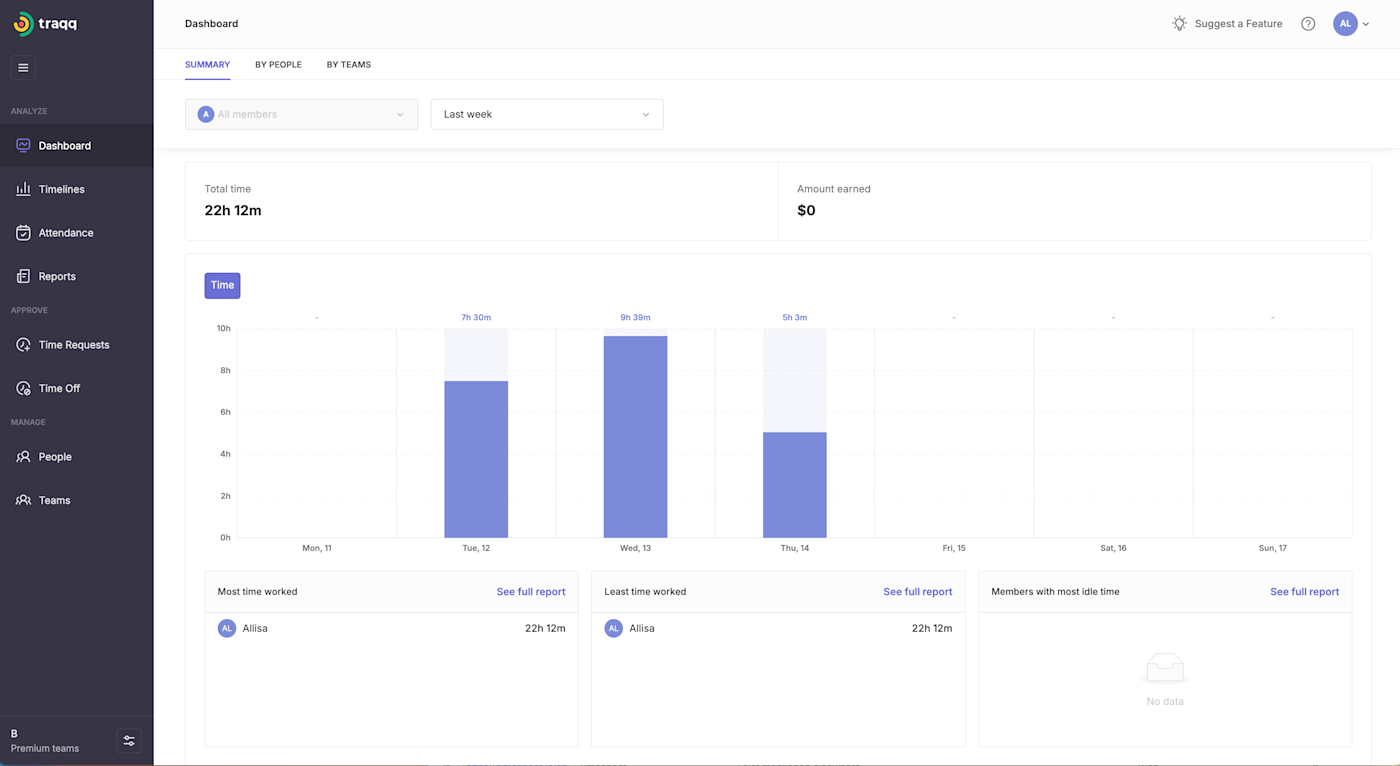Open Timelines via its bar-chart icon
1400x766 pixels.
coord(23,189)
